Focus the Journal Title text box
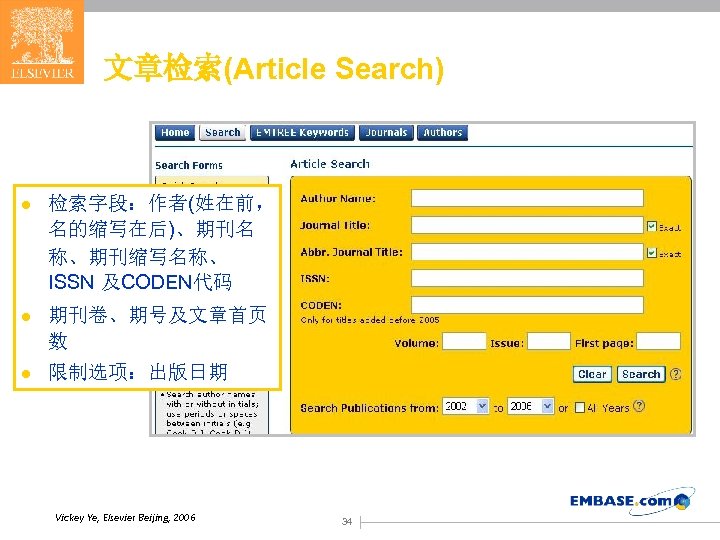 (527, 225)
